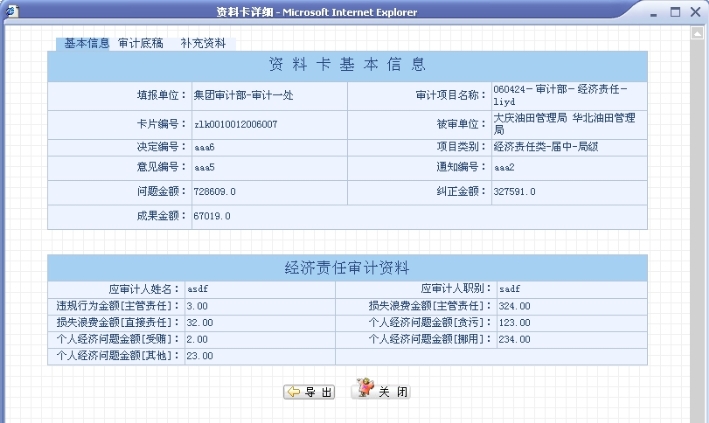Minimize the 资料卡详细 window
The image size is (709, 423).
656,12
